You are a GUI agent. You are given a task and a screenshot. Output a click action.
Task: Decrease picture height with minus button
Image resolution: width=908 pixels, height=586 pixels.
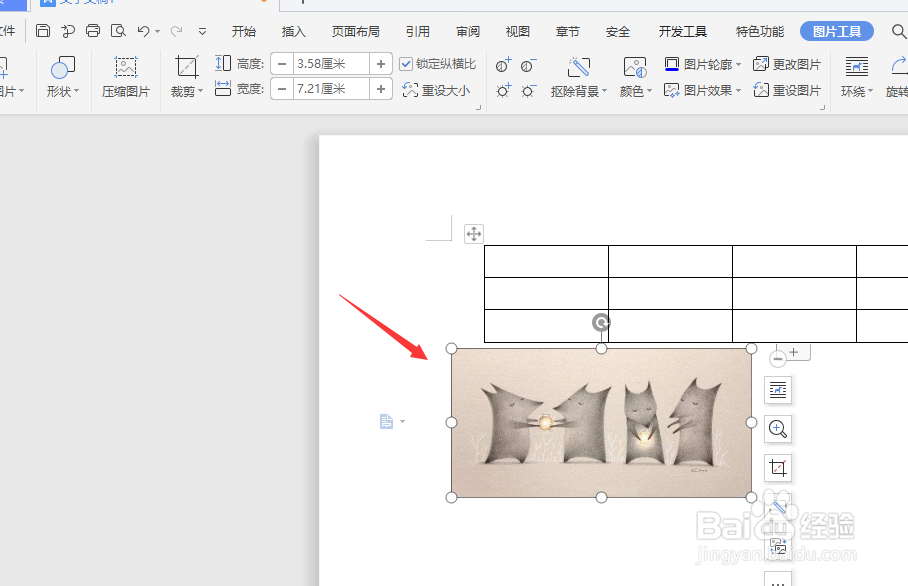pos(282,64)
